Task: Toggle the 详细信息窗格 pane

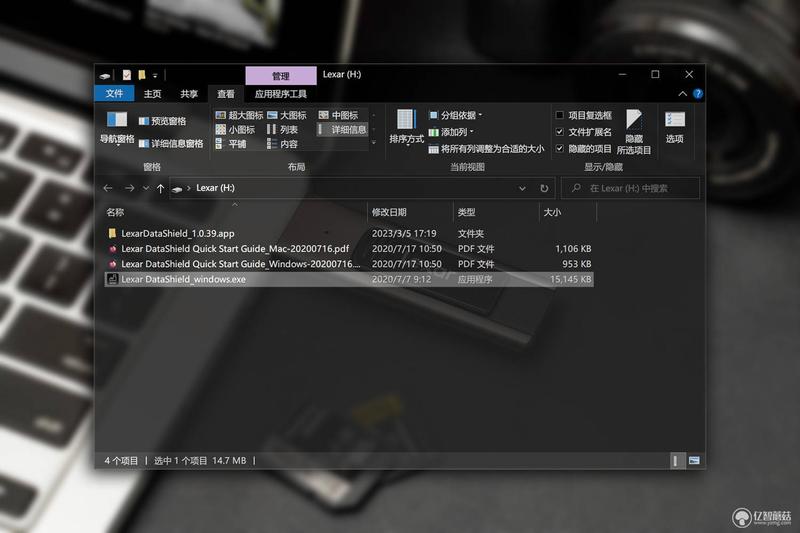Action: point(171,144)
